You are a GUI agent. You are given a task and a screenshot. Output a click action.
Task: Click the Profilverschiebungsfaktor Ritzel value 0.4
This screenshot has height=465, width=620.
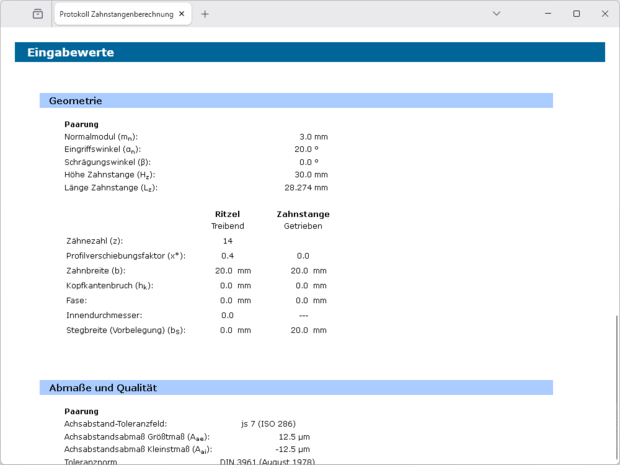point(227,256)
